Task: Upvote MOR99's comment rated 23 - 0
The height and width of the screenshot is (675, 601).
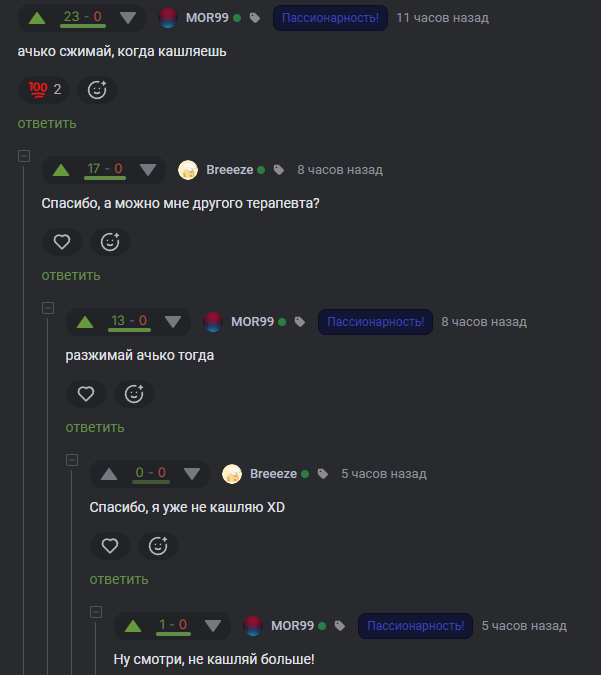Action: click(x=37, y=18)
